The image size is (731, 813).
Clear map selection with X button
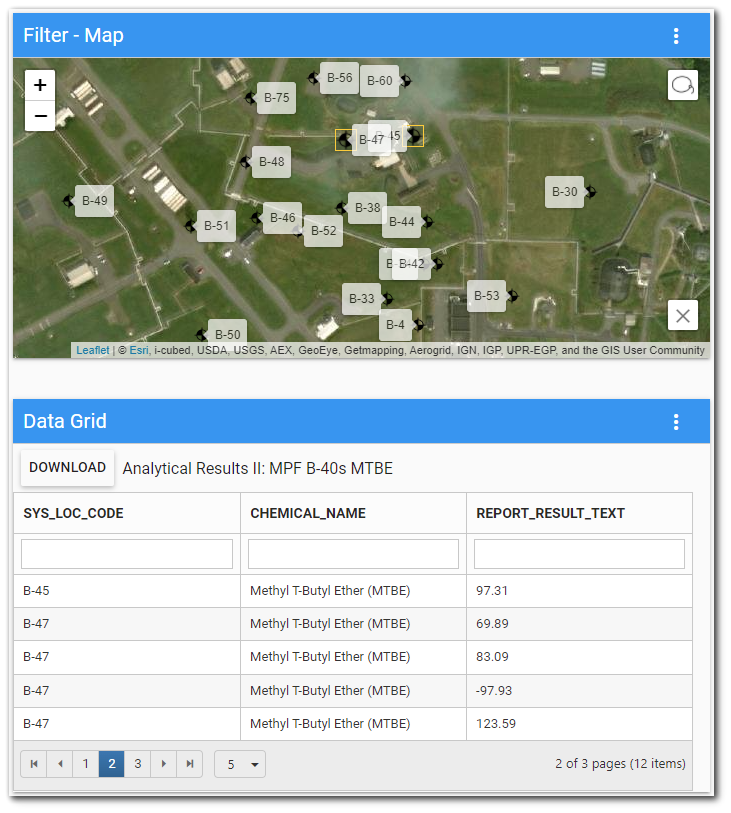(x=682, y=315)
